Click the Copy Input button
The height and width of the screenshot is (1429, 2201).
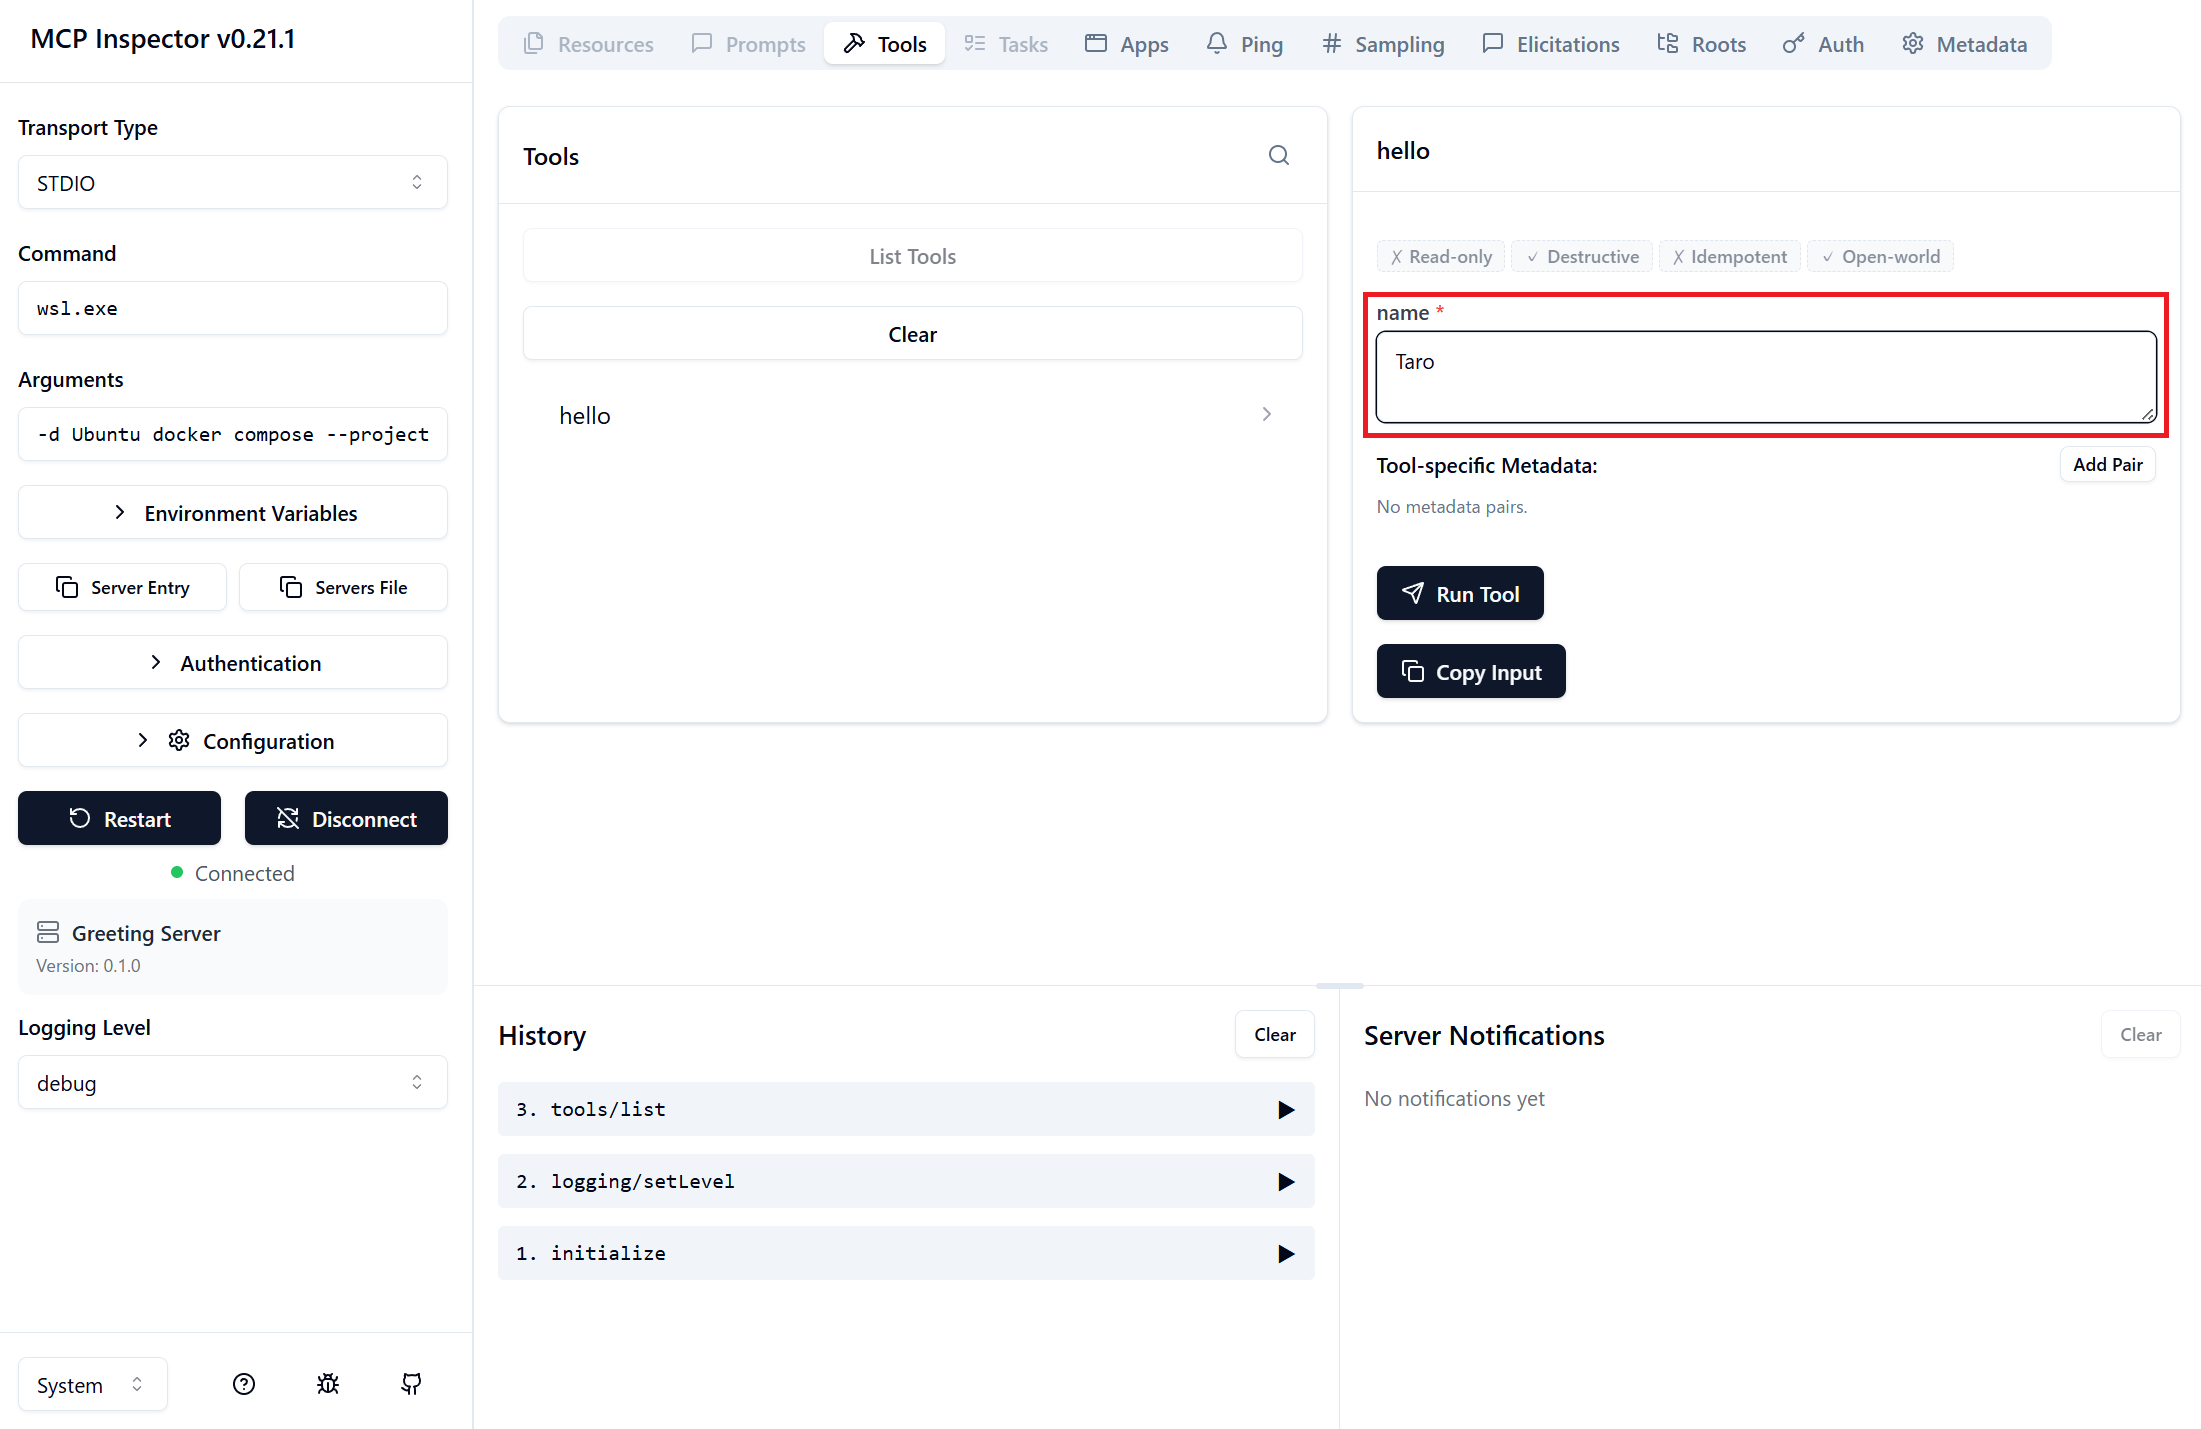pos(1471,671)
